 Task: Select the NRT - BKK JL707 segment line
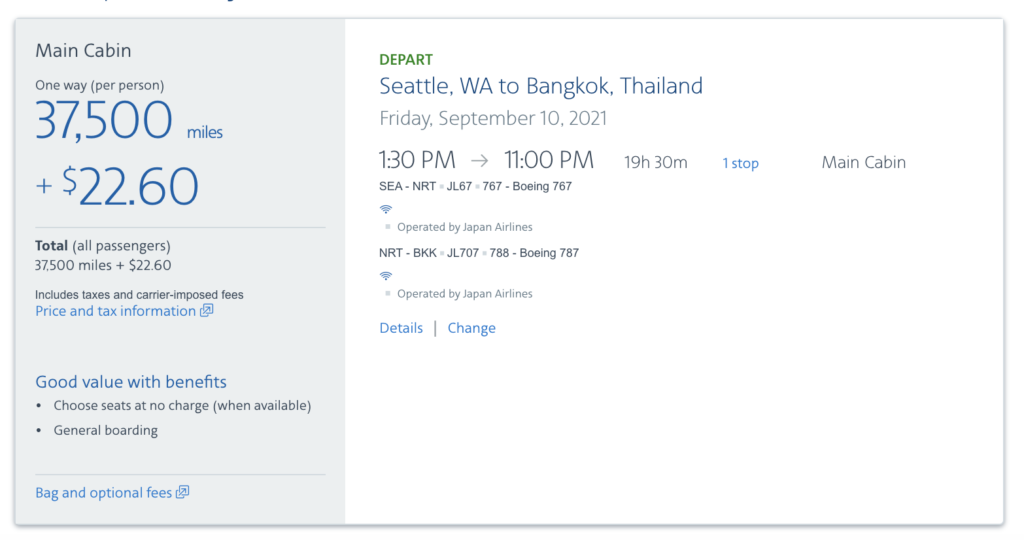pos(479,253)
